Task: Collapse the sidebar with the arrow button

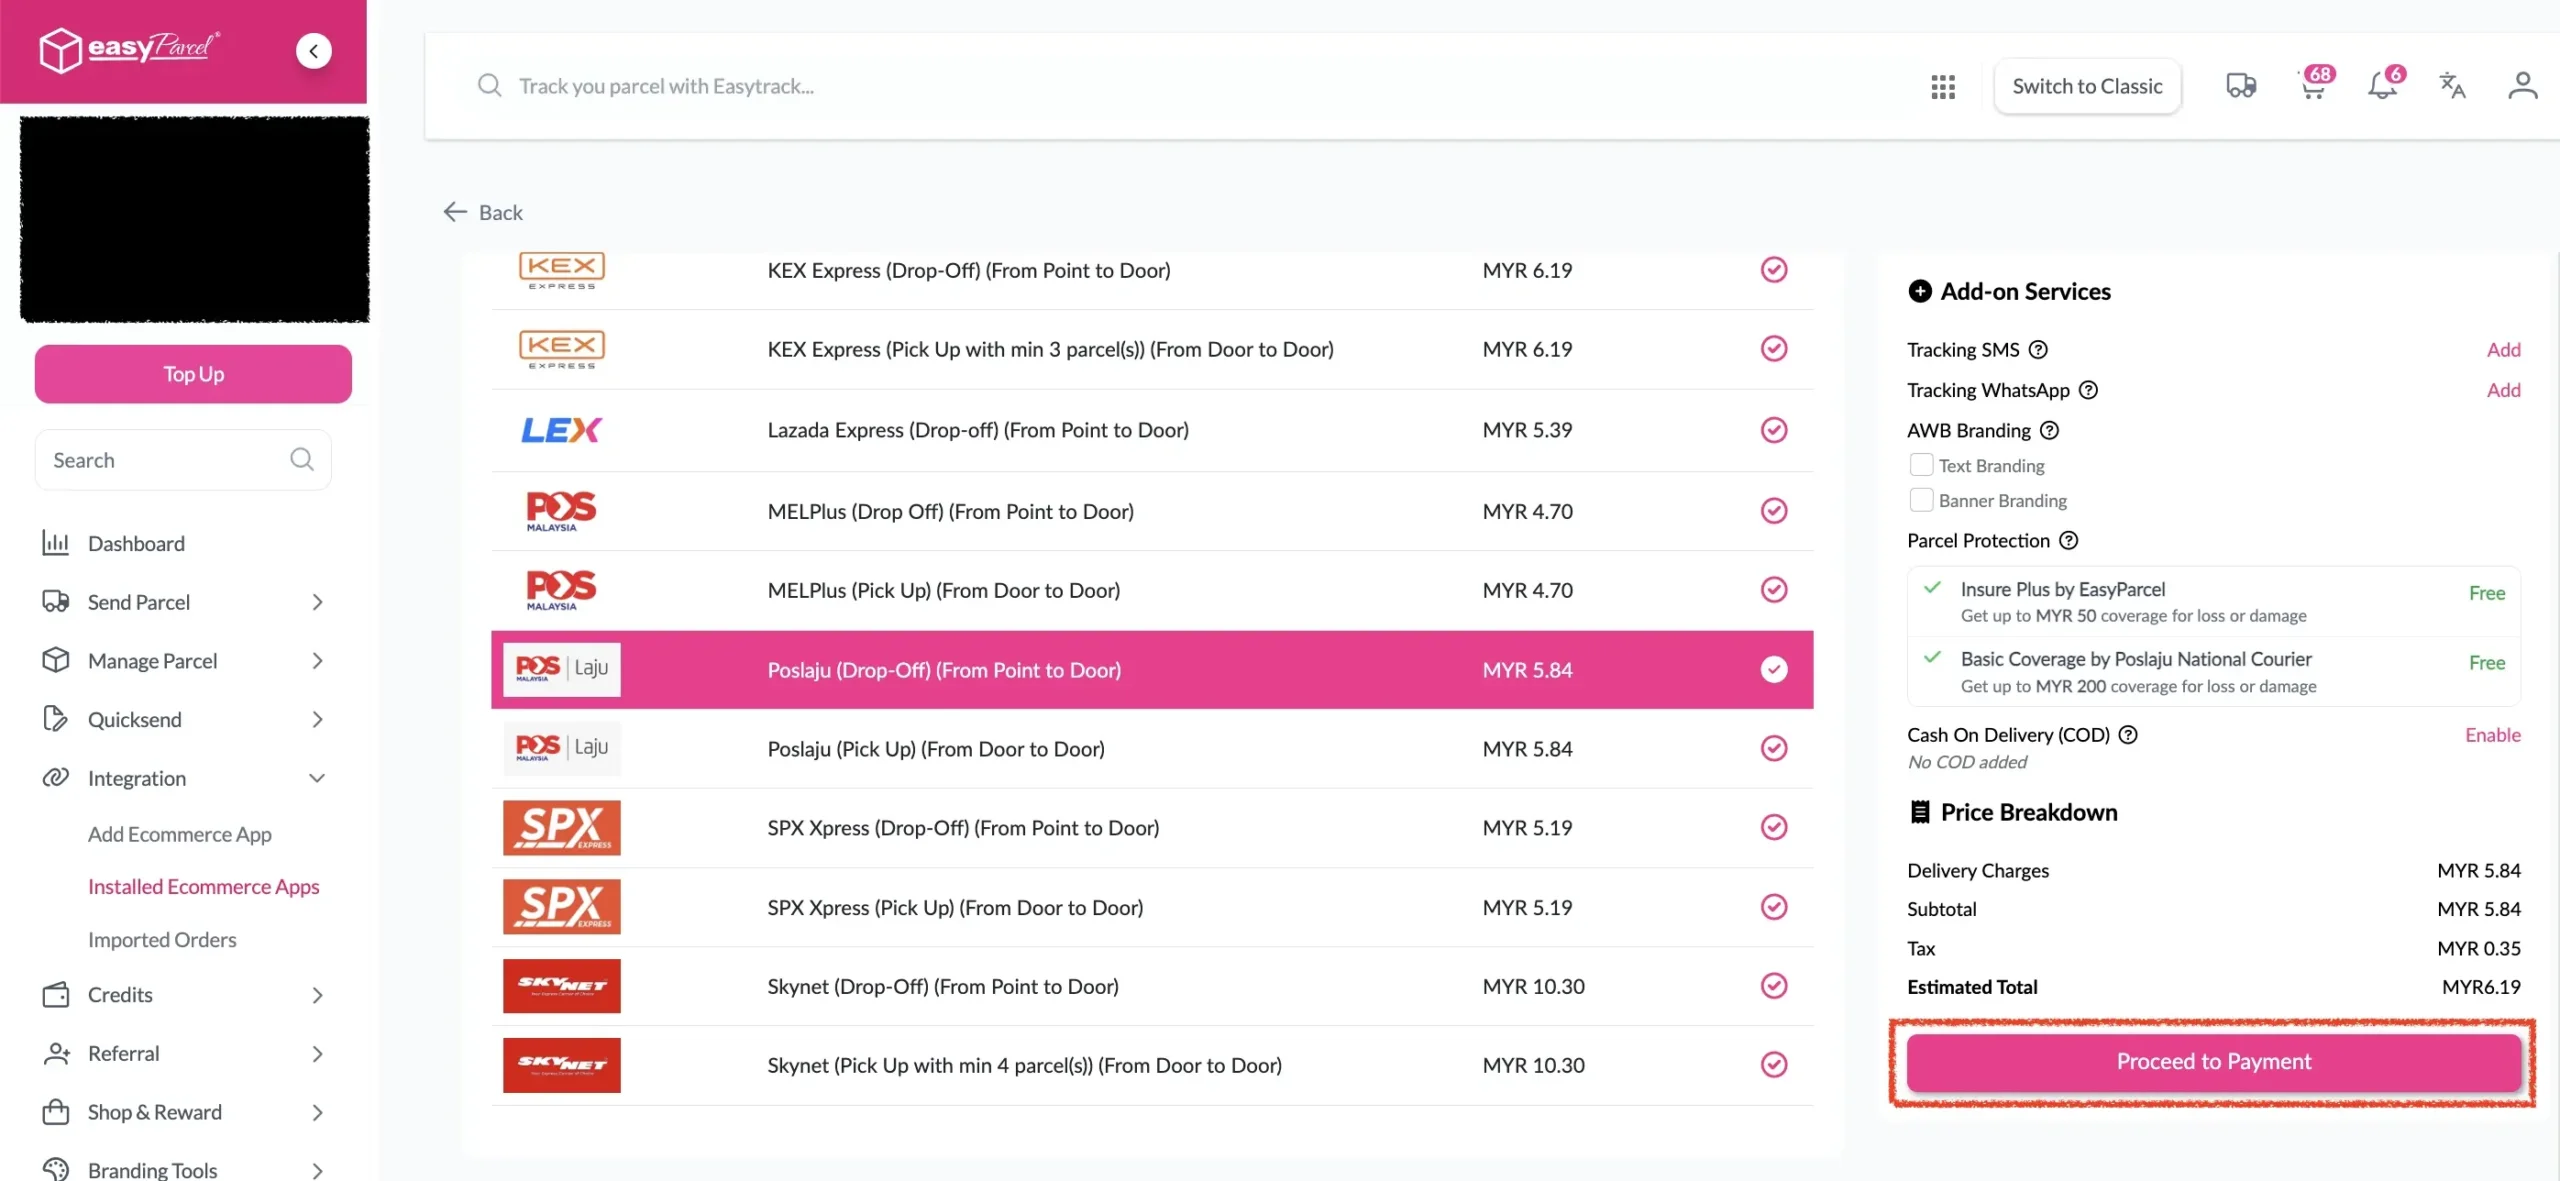Action: pos(313,51)
